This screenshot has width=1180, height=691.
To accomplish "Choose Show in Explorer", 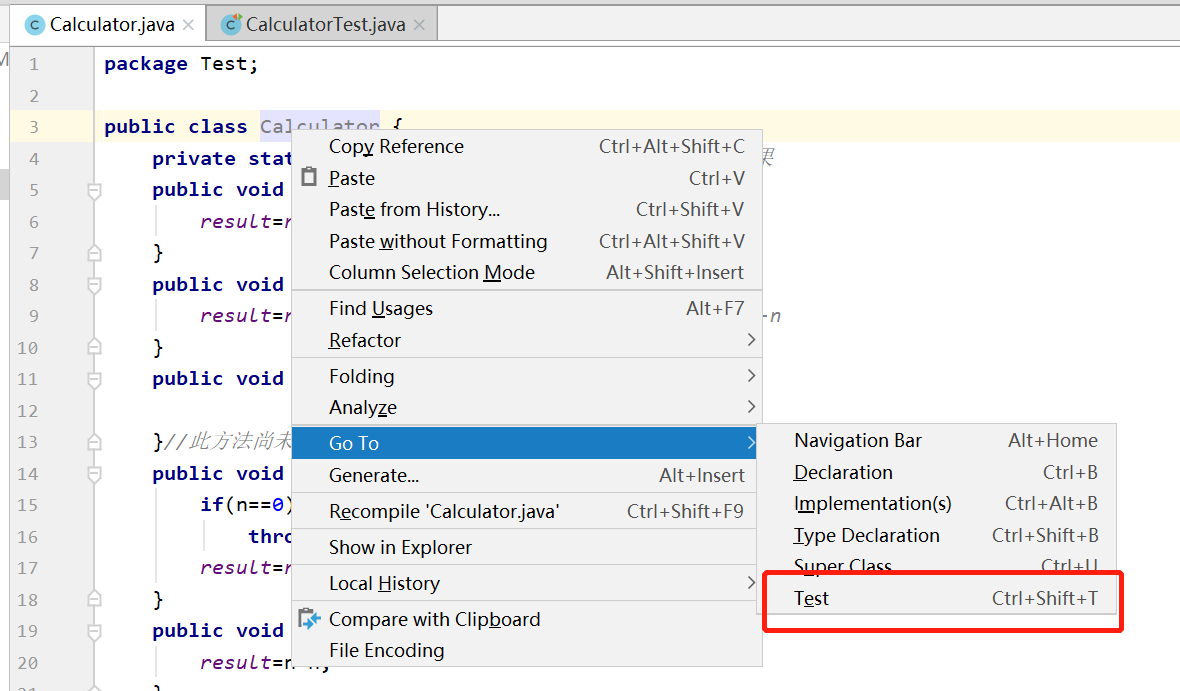I will click(525, 547).
